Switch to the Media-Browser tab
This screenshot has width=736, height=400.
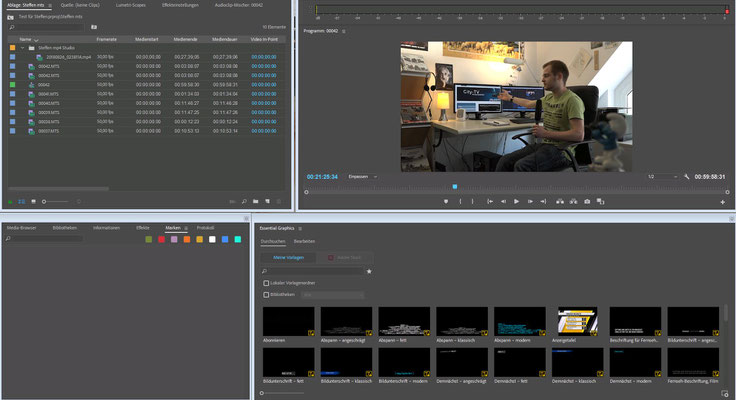pos(22,228)
